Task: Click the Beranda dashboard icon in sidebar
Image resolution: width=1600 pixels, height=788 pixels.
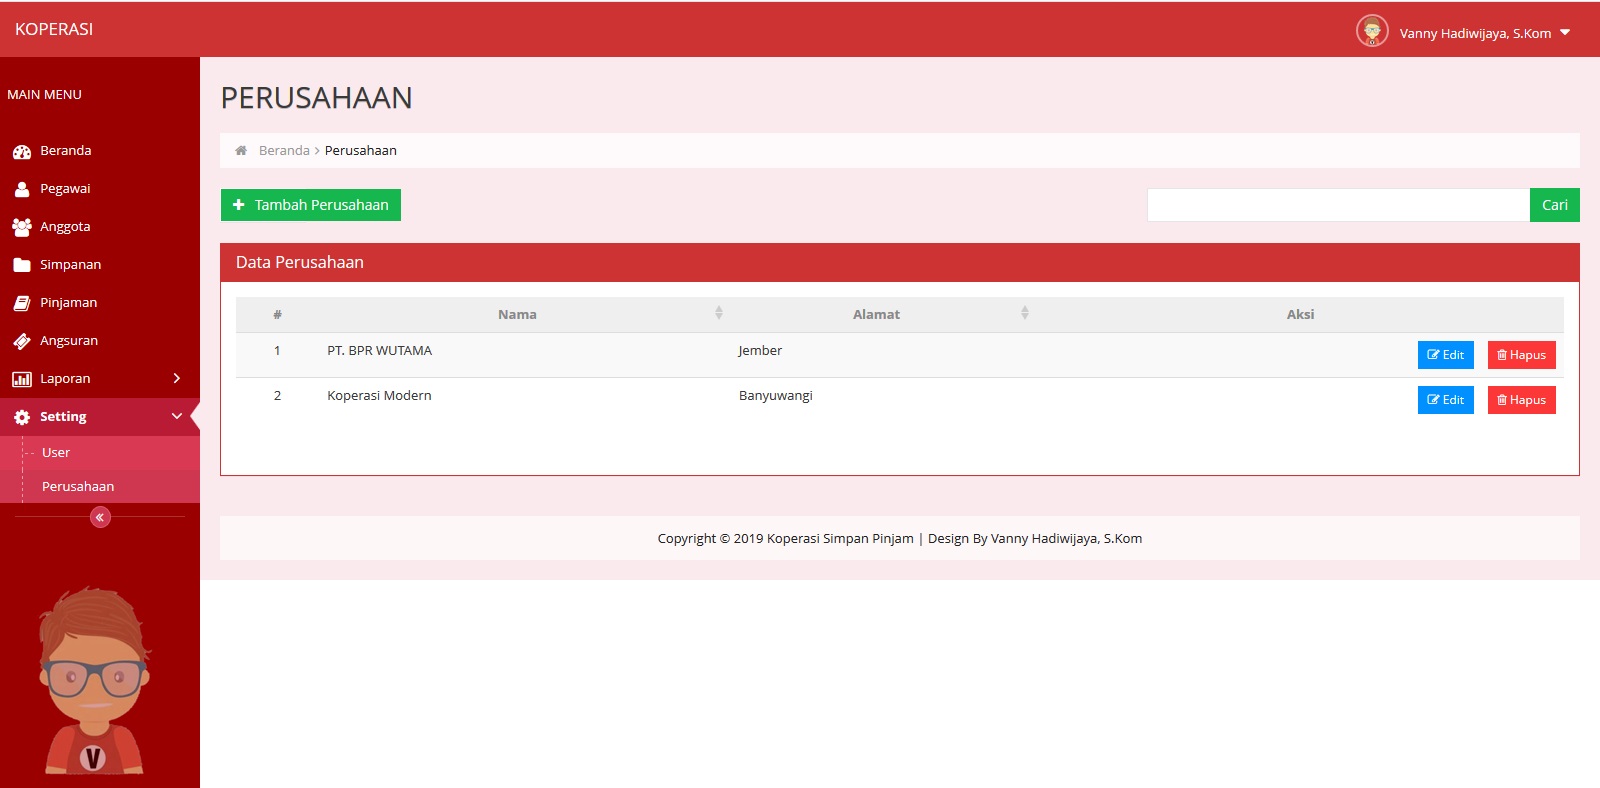Action: click(x=22, y=151)
